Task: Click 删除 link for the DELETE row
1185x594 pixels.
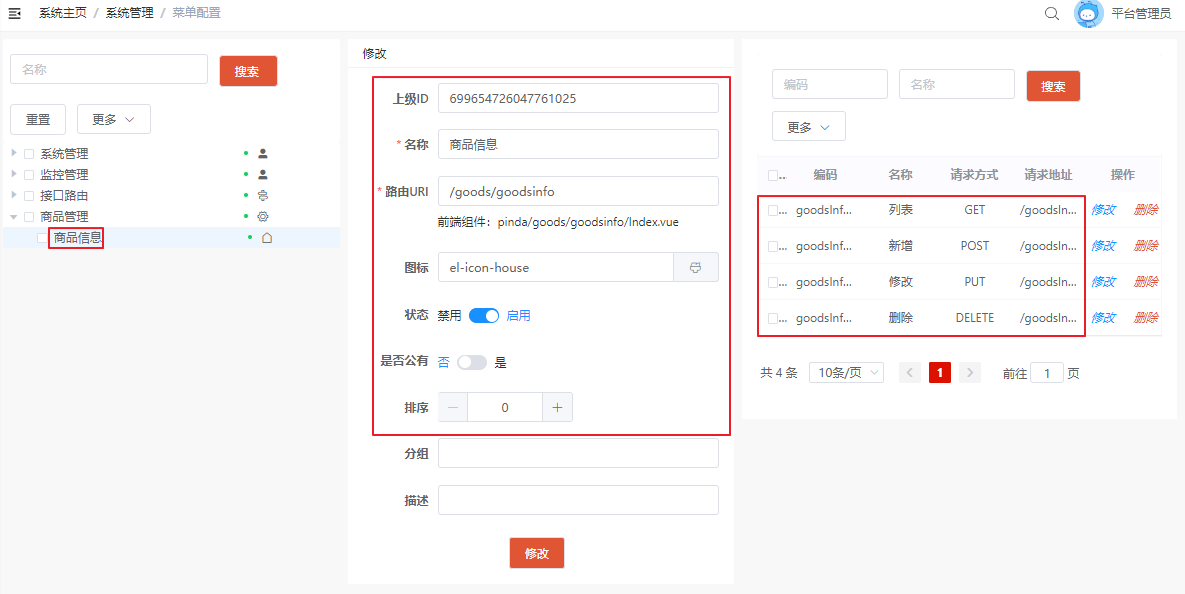Action: click(1145, 318)
